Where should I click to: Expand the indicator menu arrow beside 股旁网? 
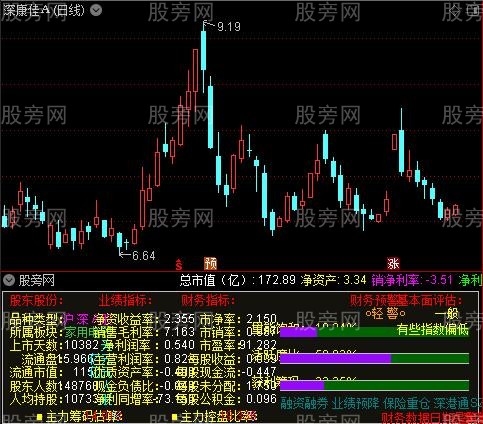[9, 280]
